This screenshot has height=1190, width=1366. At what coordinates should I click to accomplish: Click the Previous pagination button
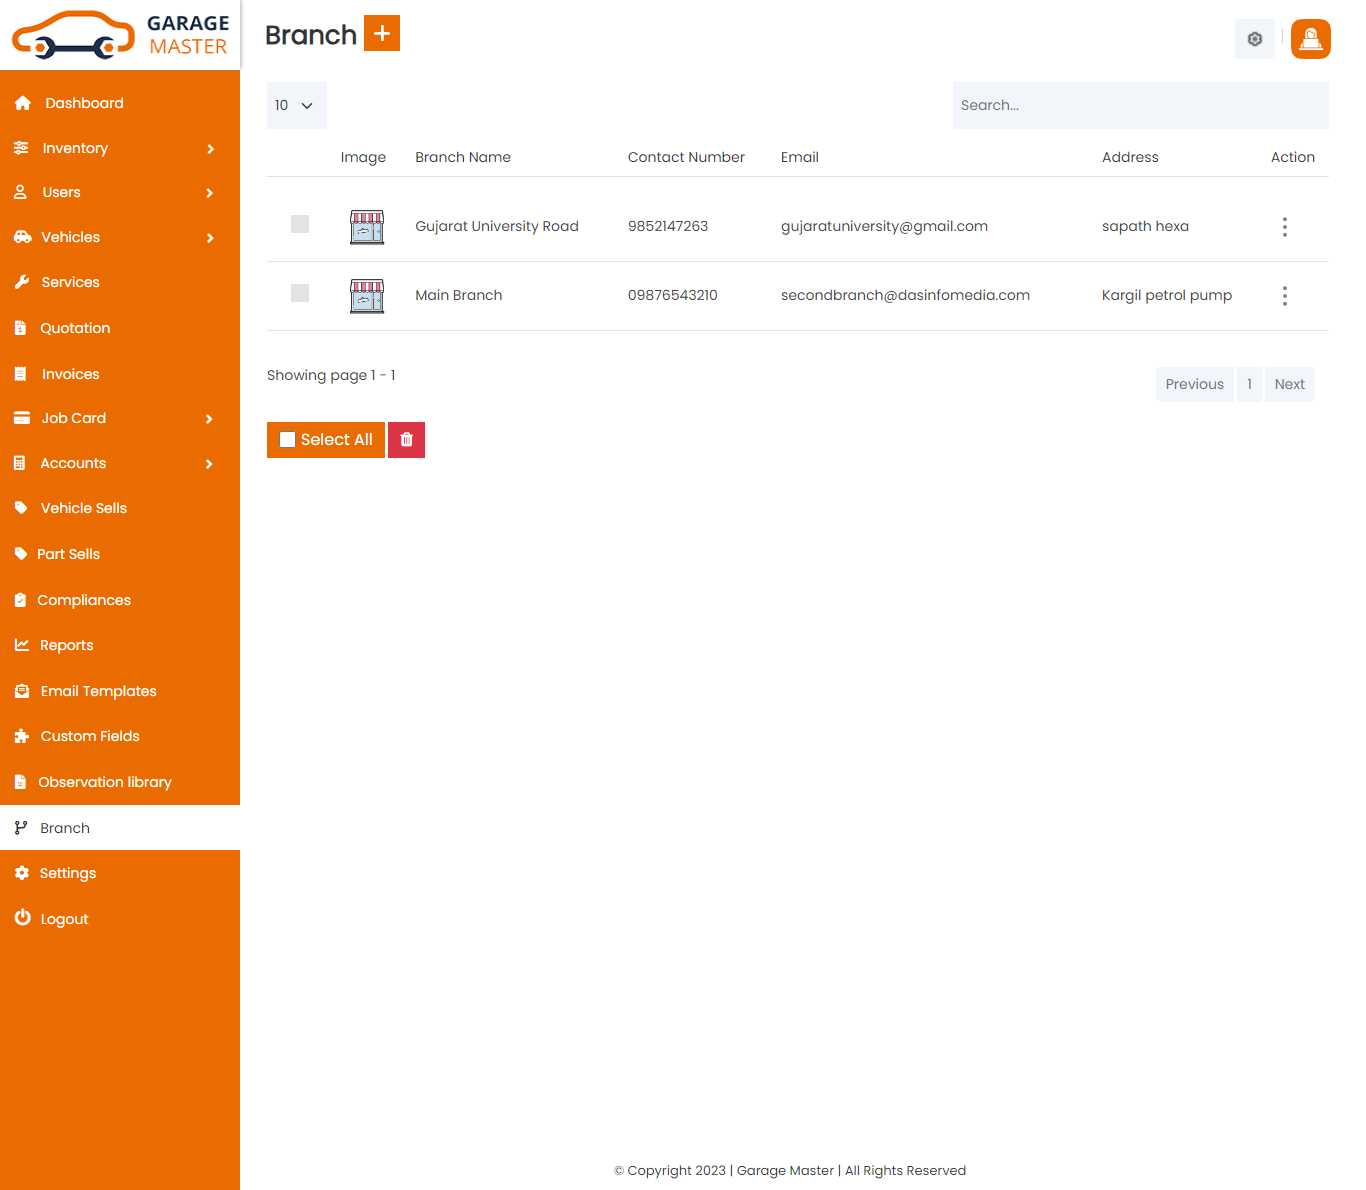(x=1194, y=384)
